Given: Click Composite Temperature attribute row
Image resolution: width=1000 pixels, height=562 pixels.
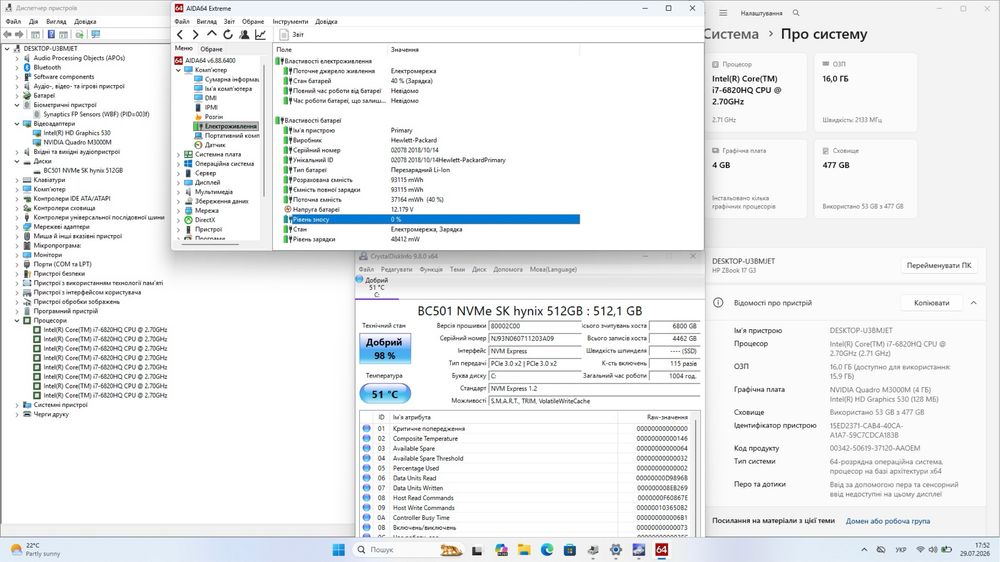Looking at the screenshot, I should pos(527,439).
